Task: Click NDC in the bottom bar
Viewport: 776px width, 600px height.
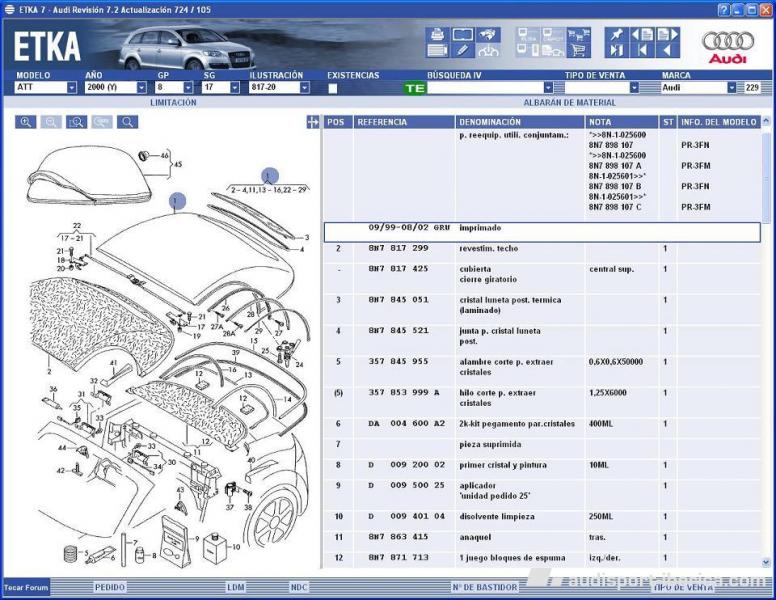Action: (x=299, y=587)
